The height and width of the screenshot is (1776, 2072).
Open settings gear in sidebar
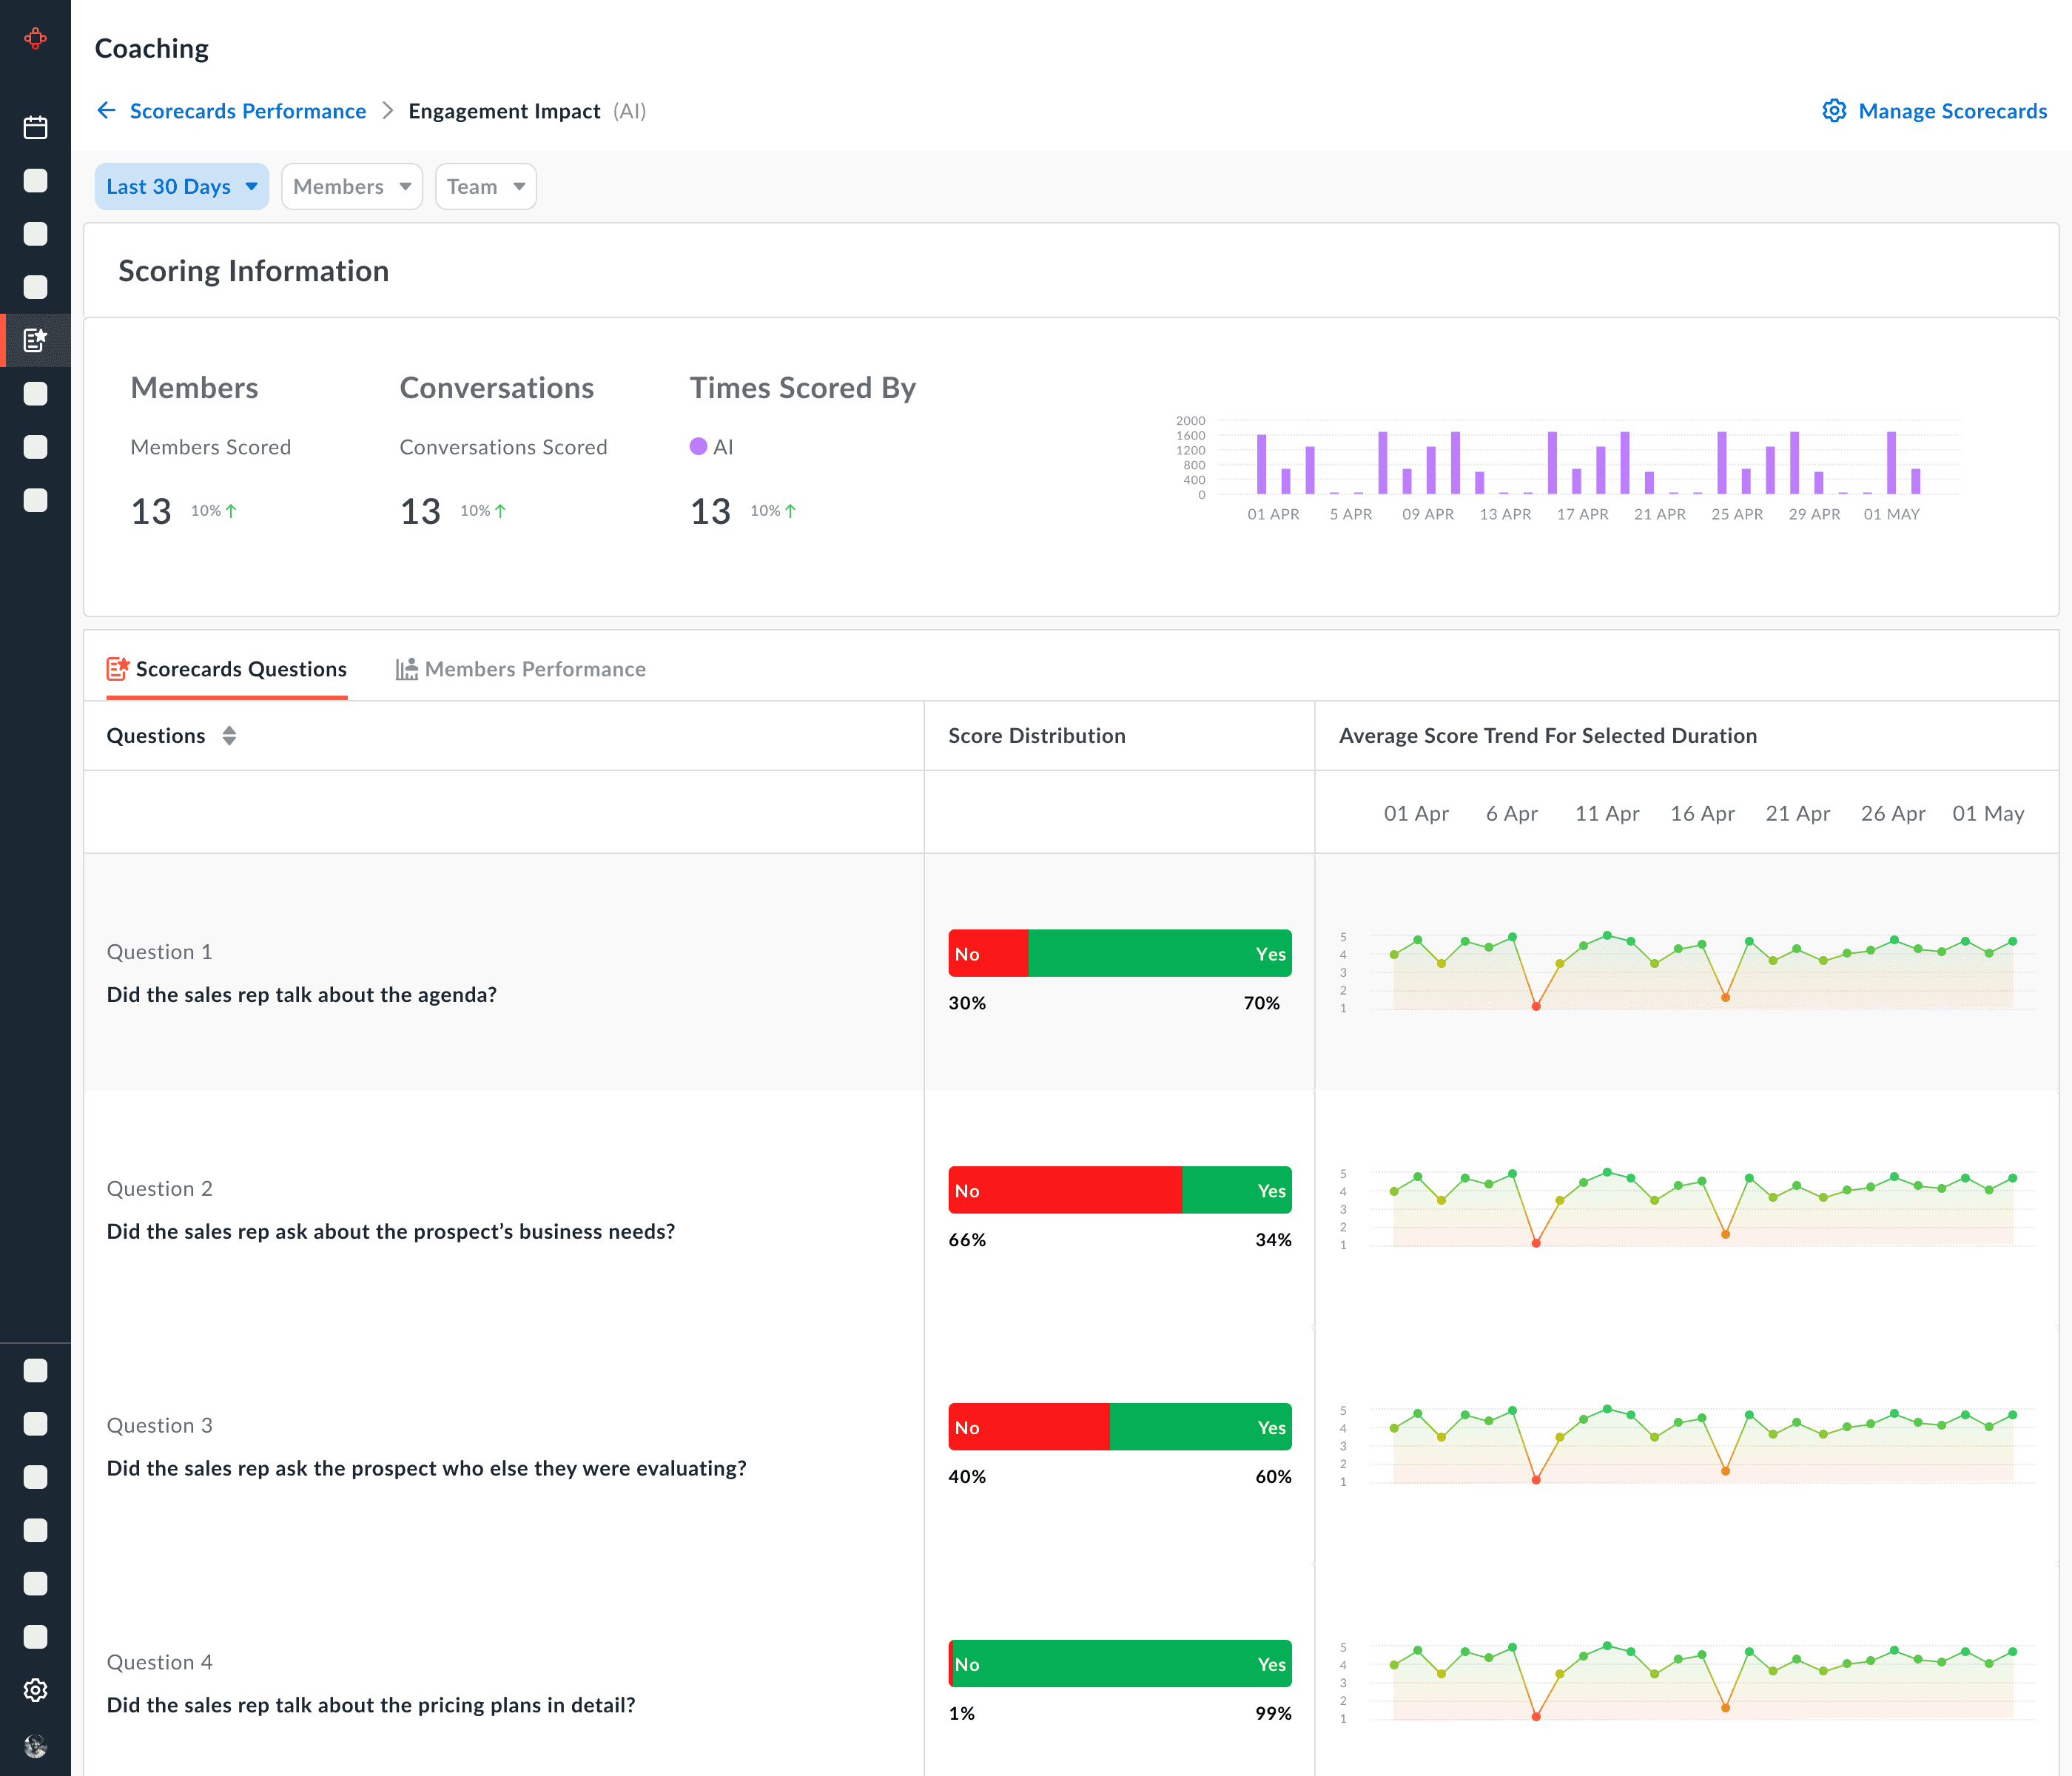click(35, 1690)
